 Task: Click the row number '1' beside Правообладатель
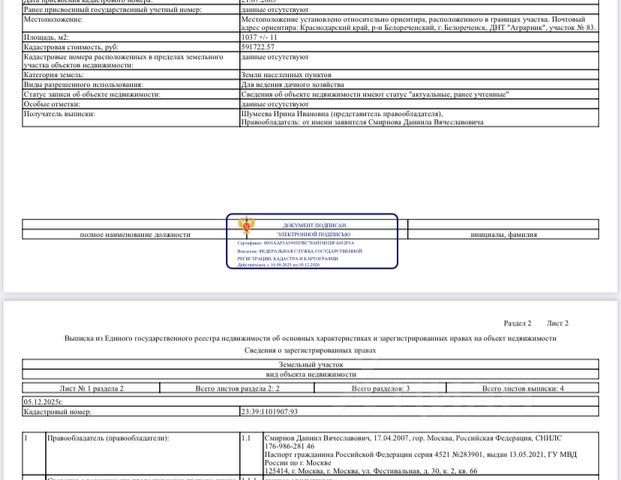tap(26, 438)
